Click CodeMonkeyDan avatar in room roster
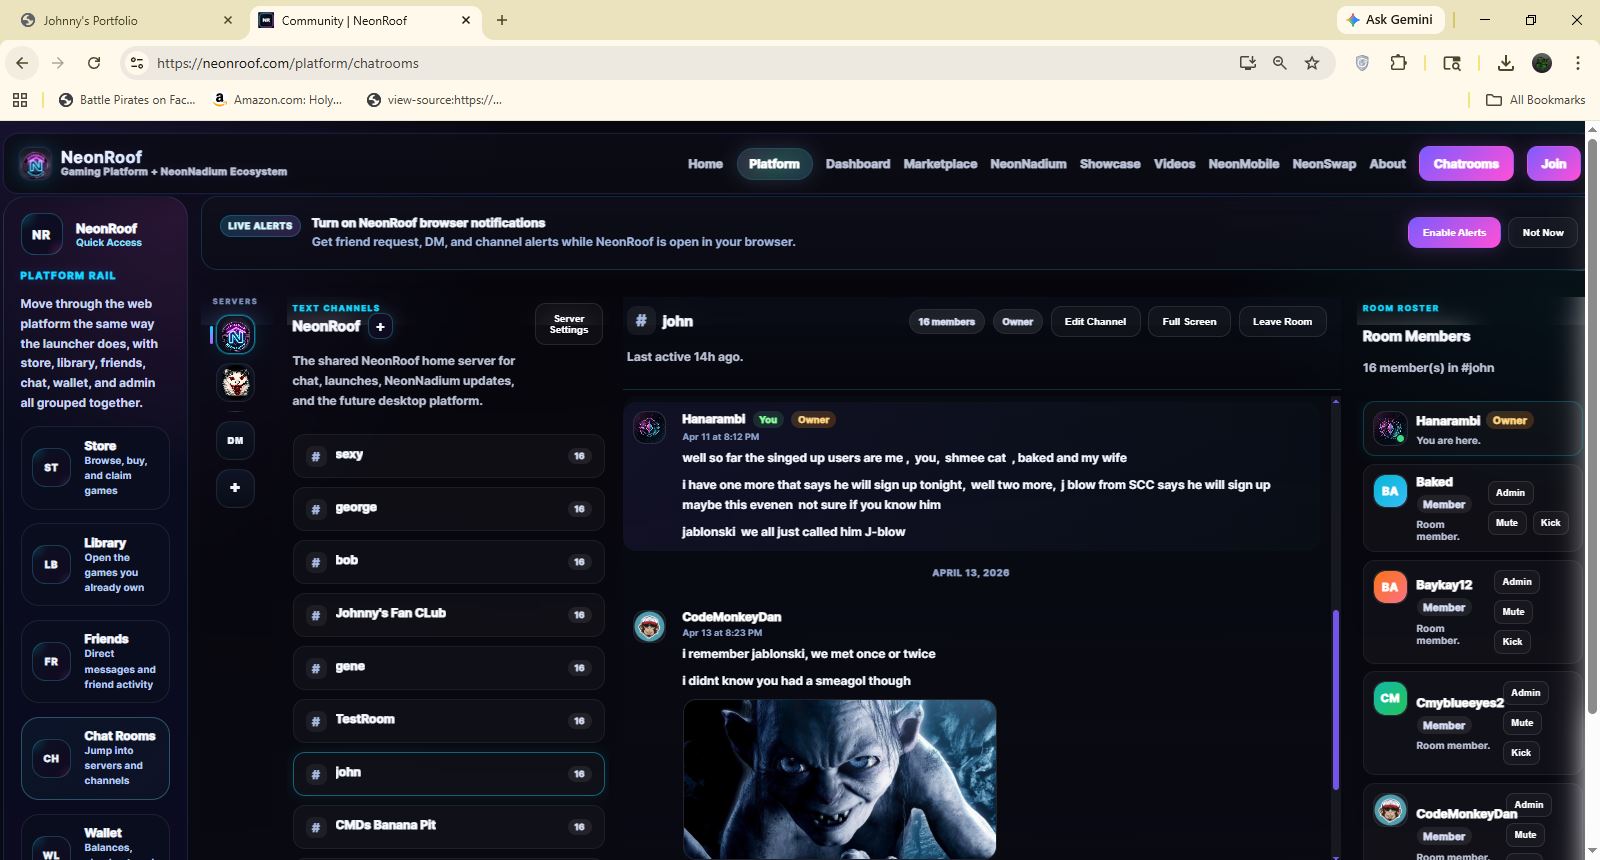Viewport: 1600px width, 860px height. click(1390, 810)
